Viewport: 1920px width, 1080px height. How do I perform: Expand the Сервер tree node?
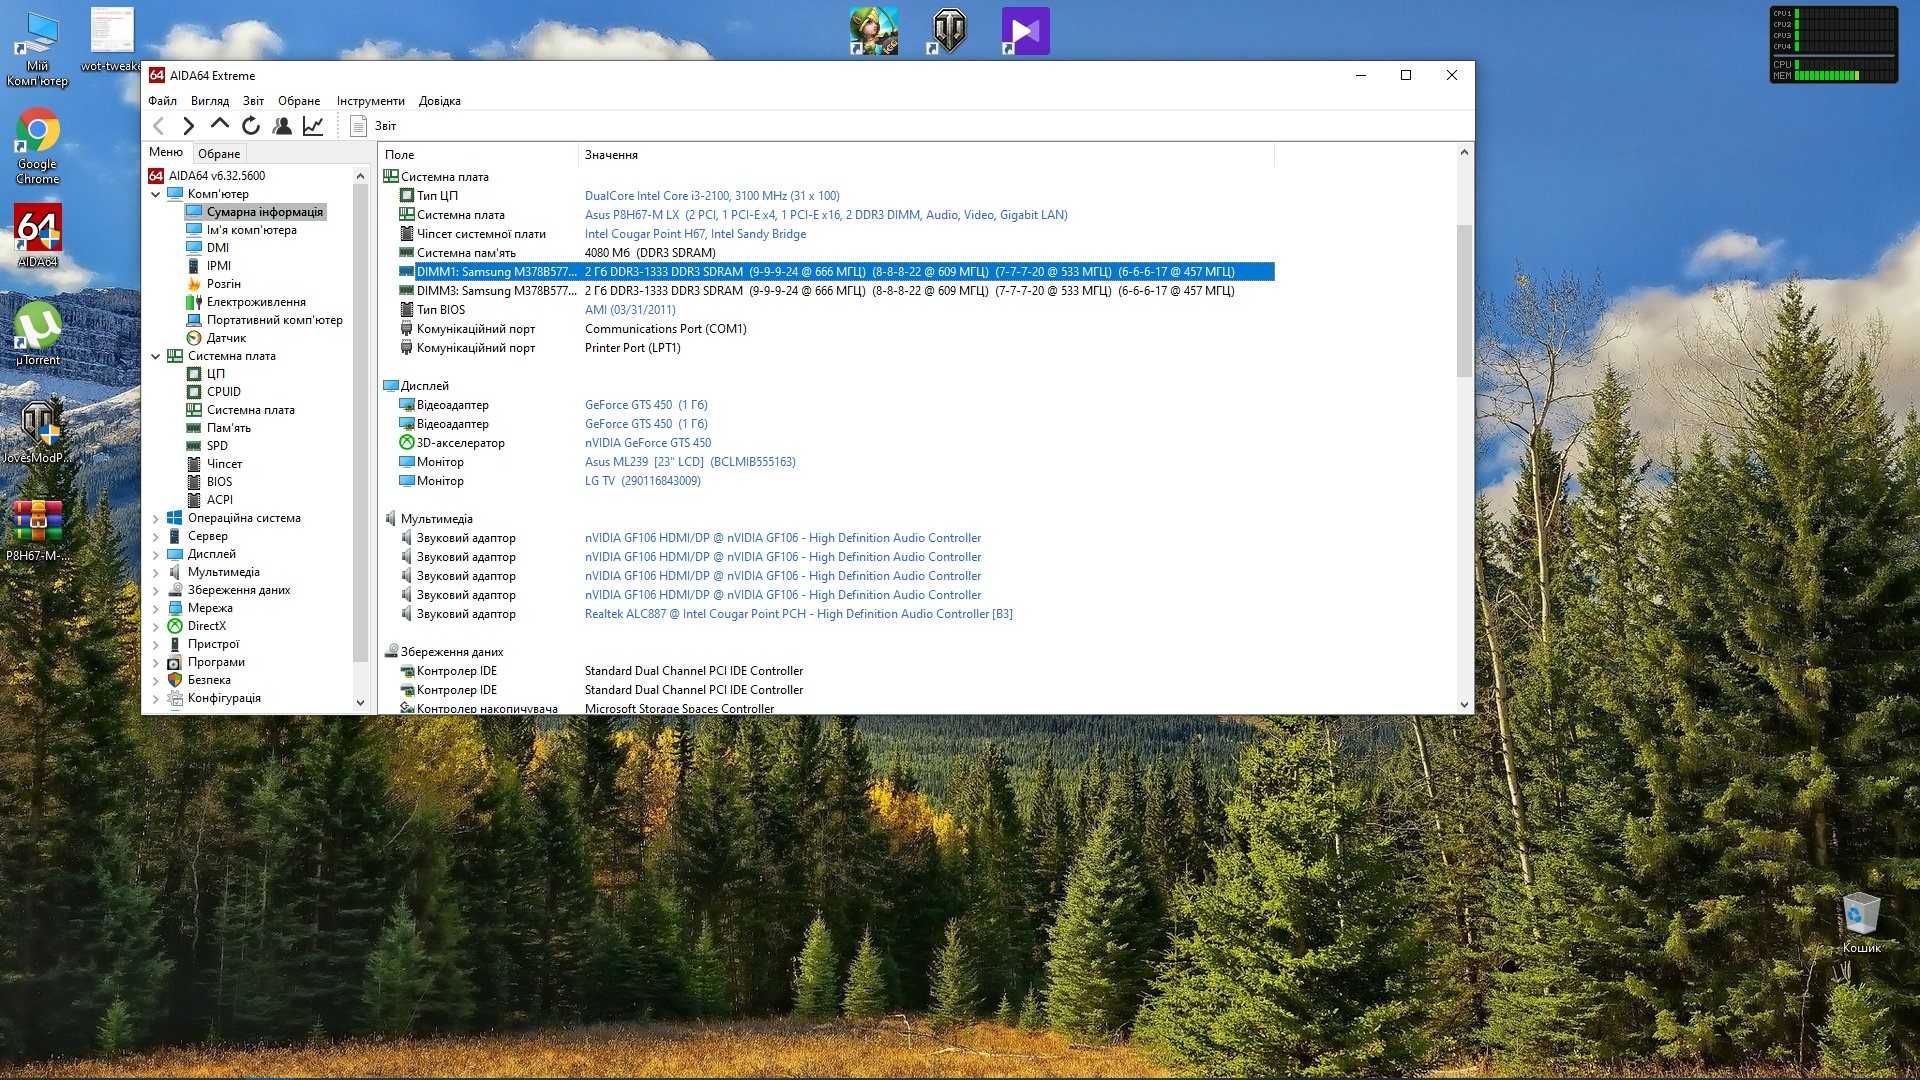pos(156,536)
